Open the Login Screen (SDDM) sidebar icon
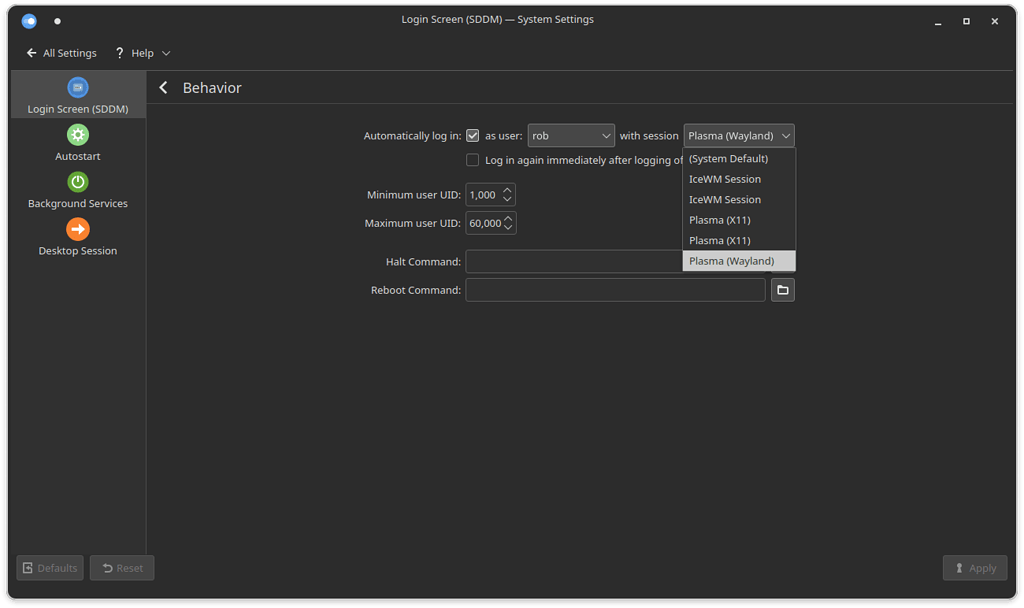The width and height of the screenshot is (1024, 608). coord(77,87)
